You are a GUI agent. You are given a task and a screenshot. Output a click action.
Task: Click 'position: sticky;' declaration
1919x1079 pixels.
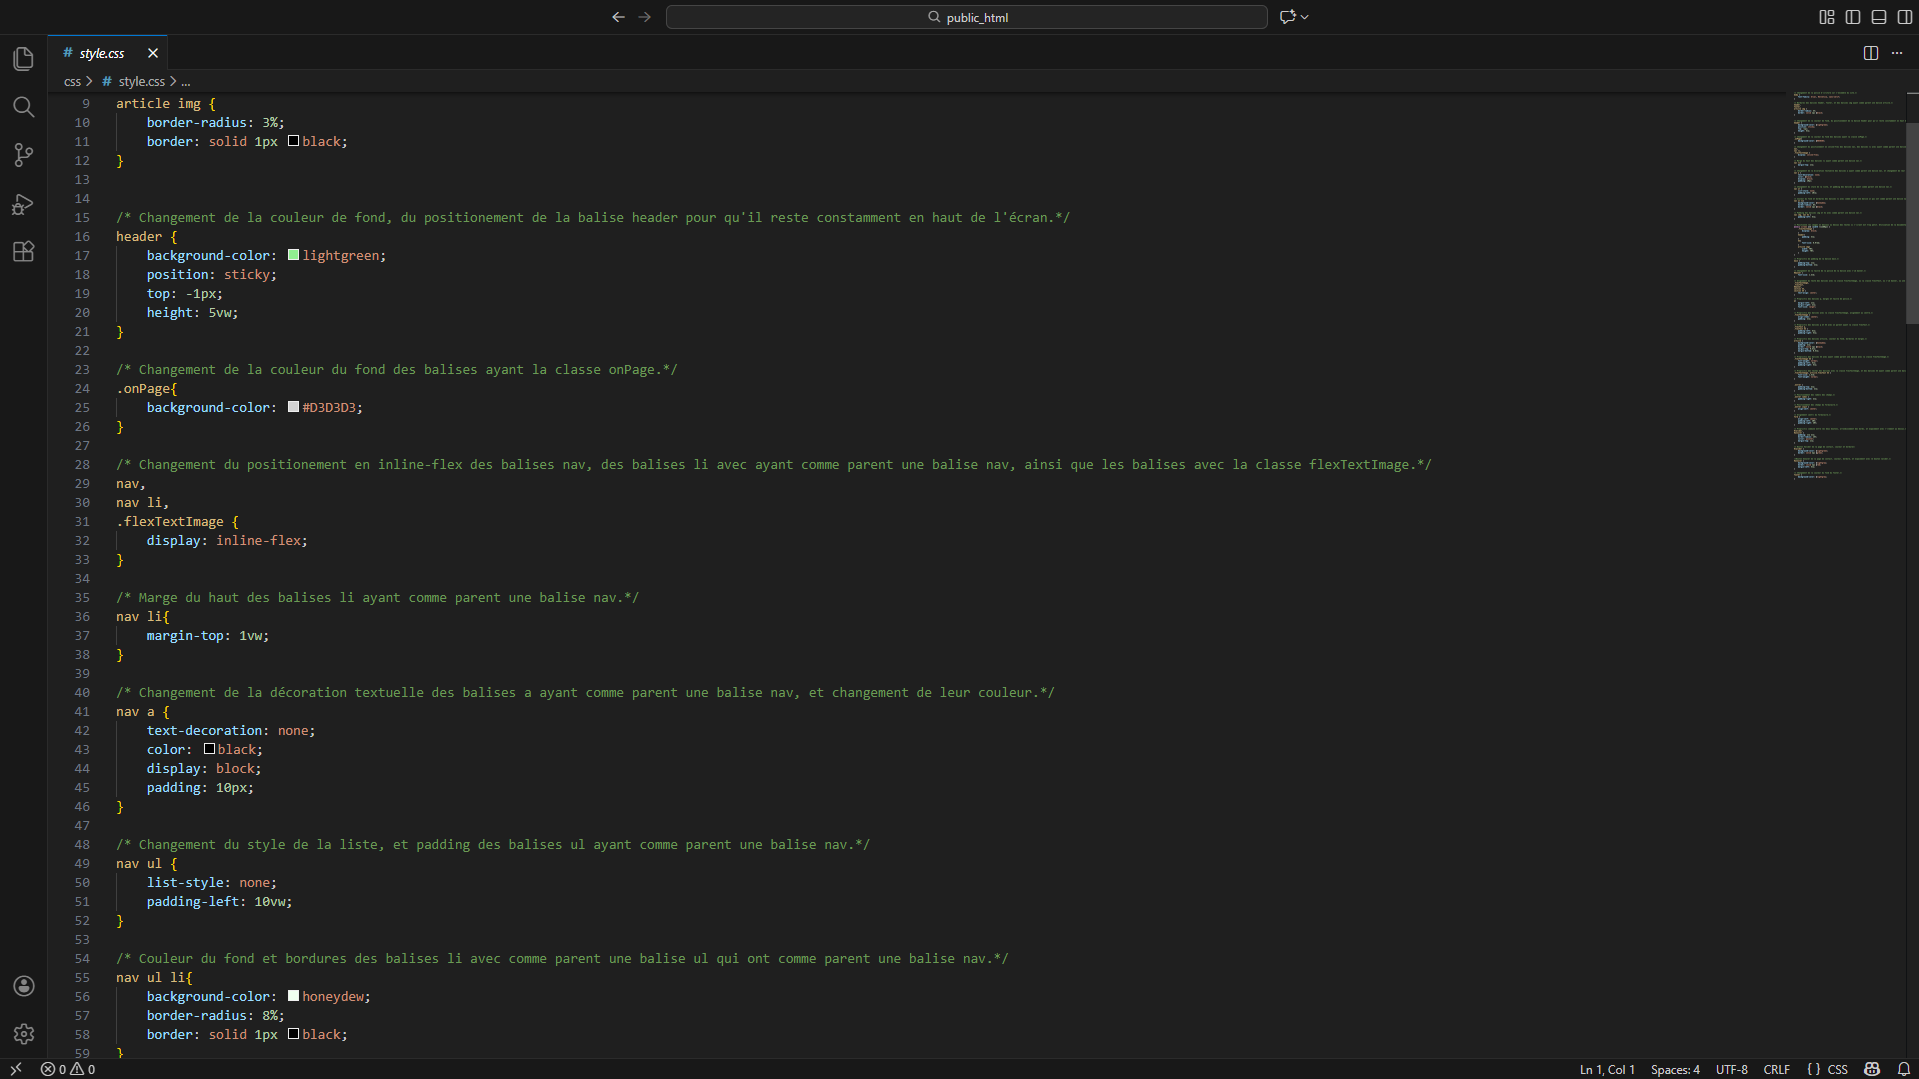point(212,274)
